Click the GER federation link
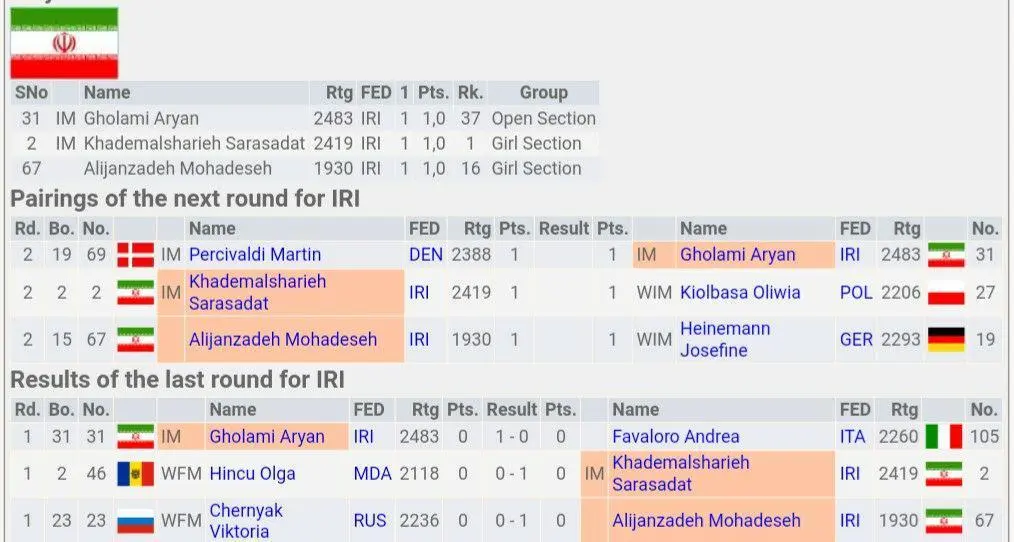 point(856,339)
